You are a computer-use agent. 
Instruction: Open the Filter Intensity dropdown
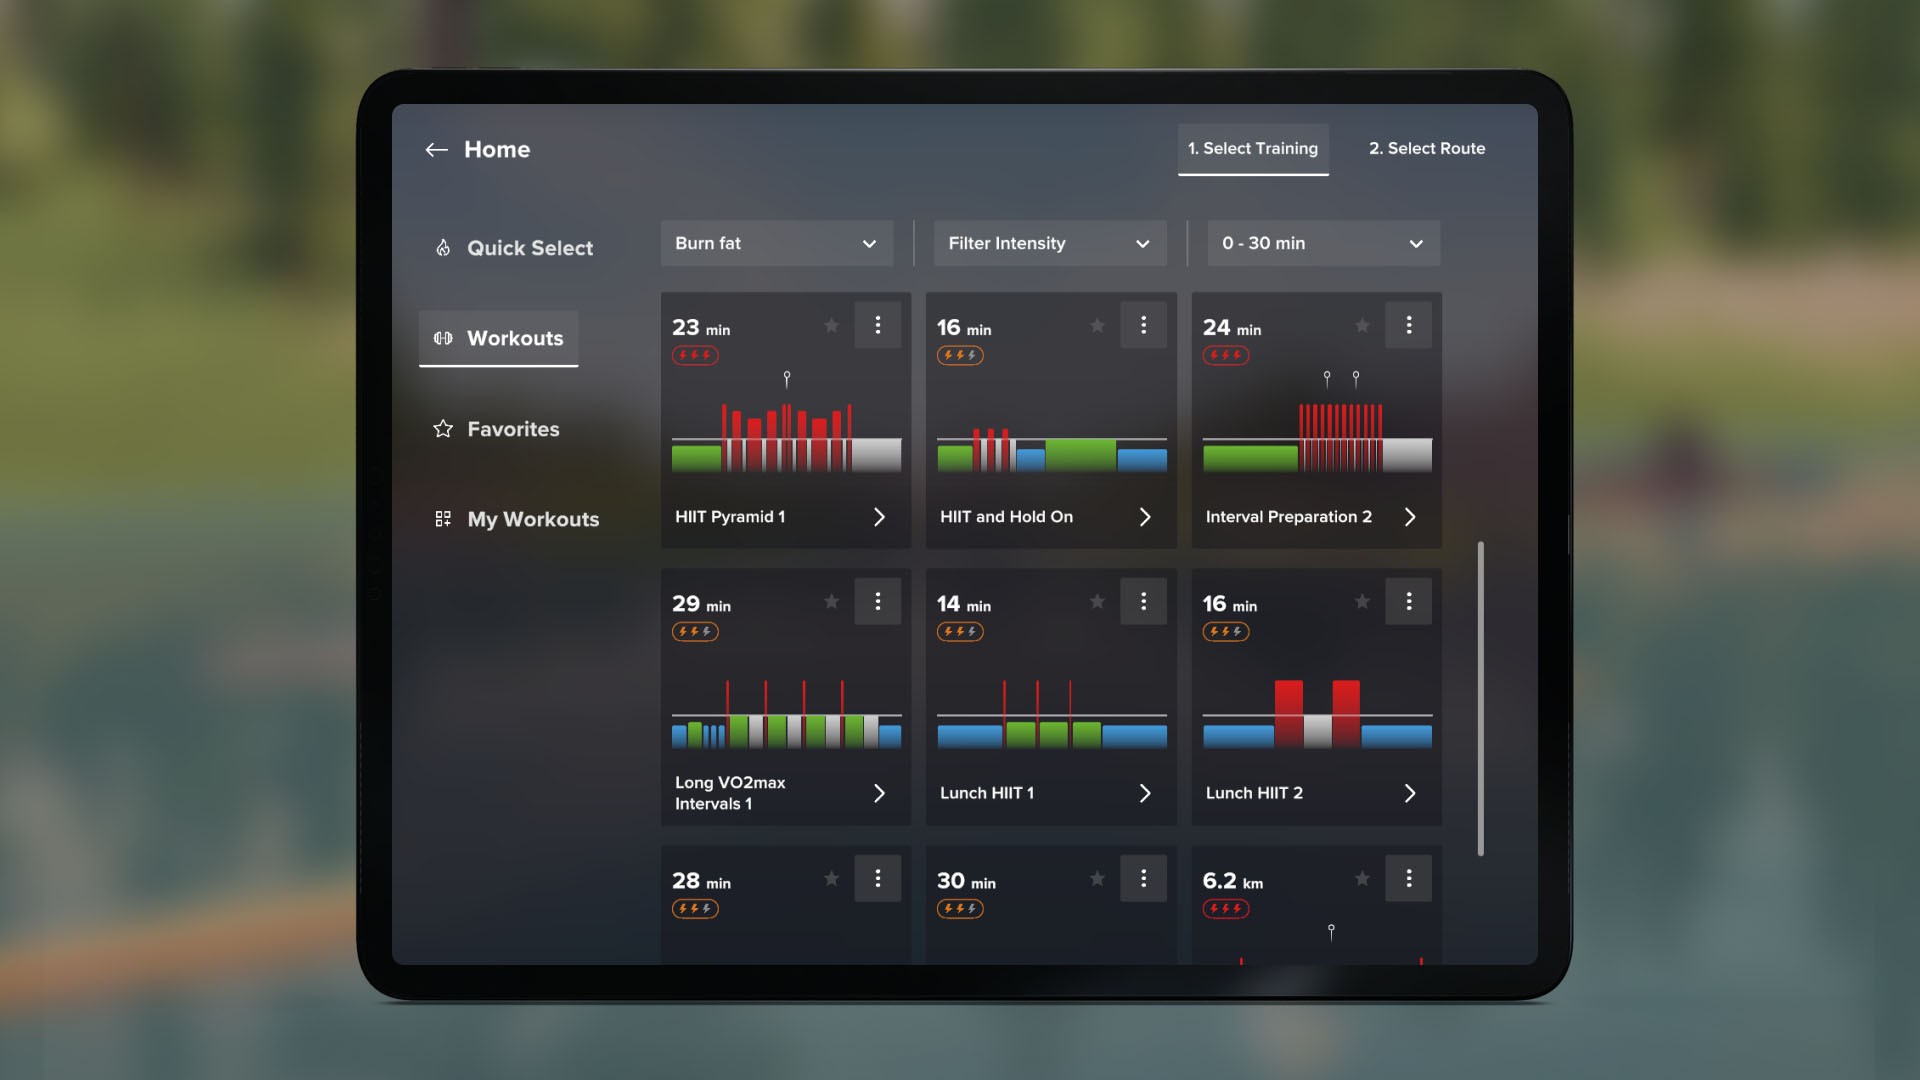1050,243
